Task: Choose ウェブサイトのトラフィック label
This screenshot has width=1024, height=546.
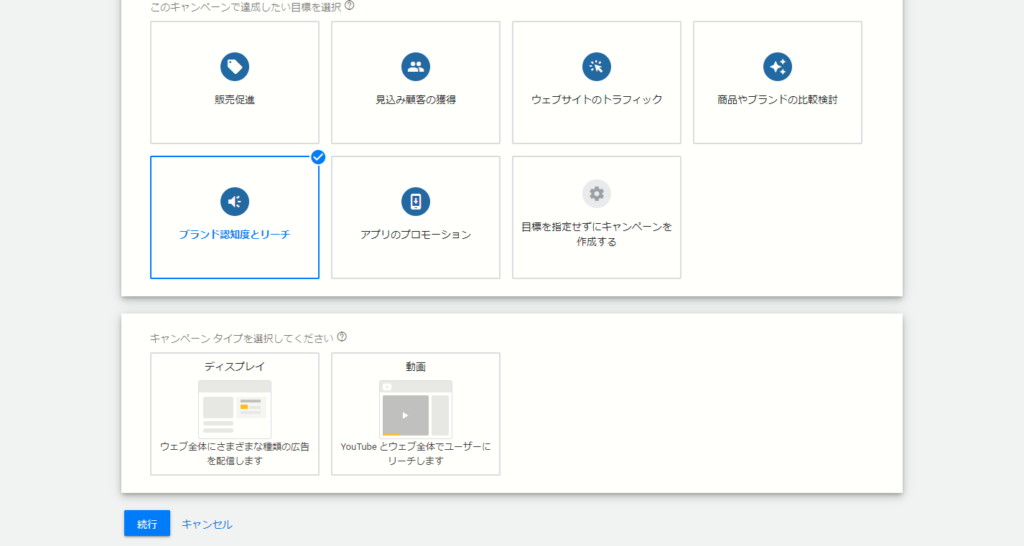Action: 596,100
